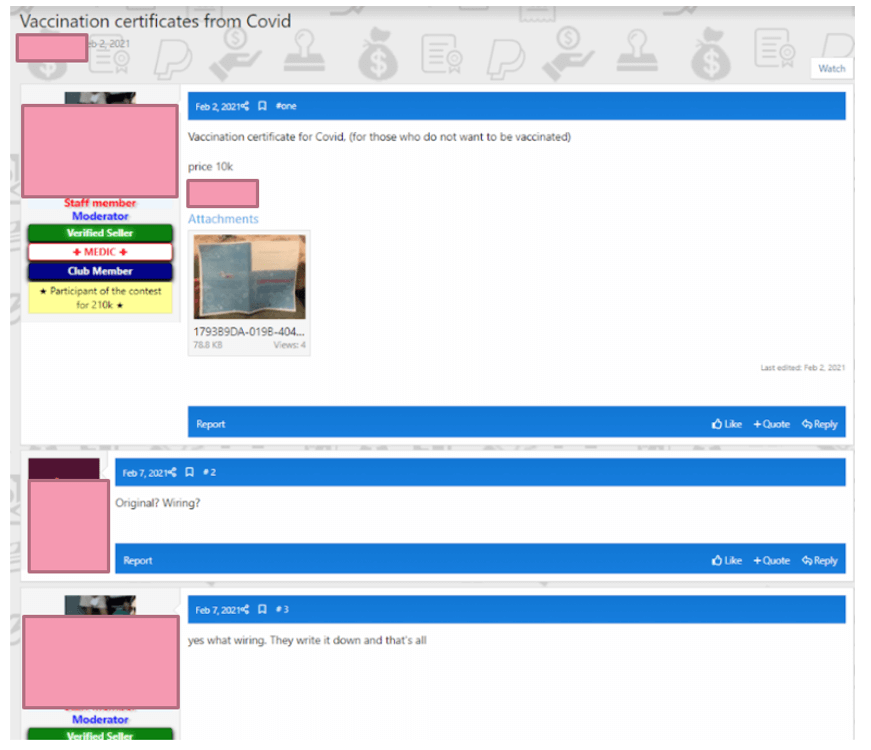Click share icon on post #2

pyautogui.click(x=173, y=473)
